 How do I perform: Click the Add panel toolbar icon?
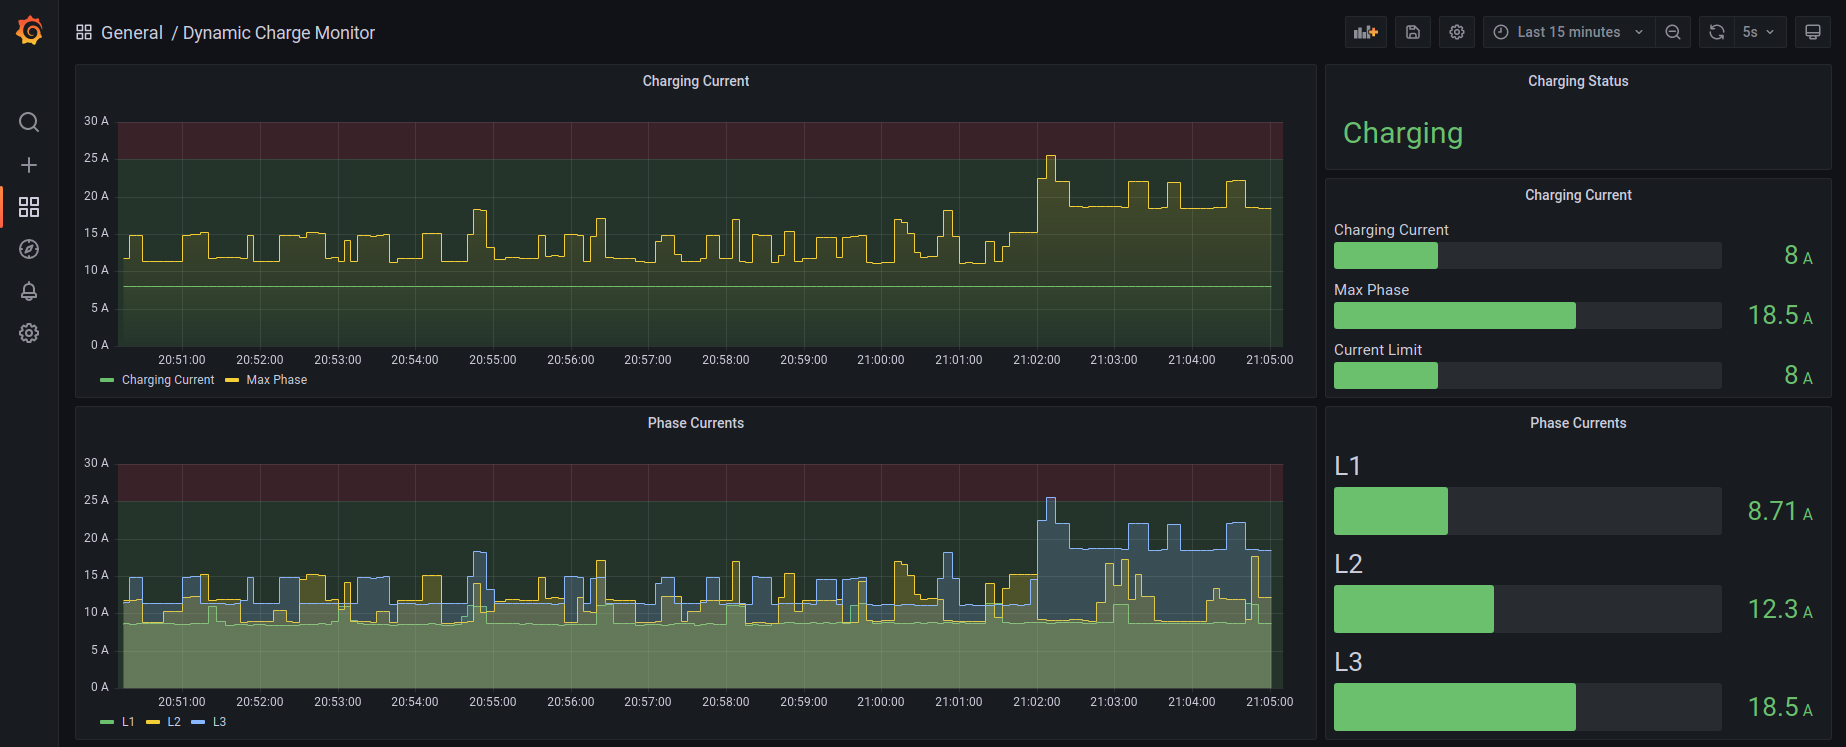(1366, 32)
